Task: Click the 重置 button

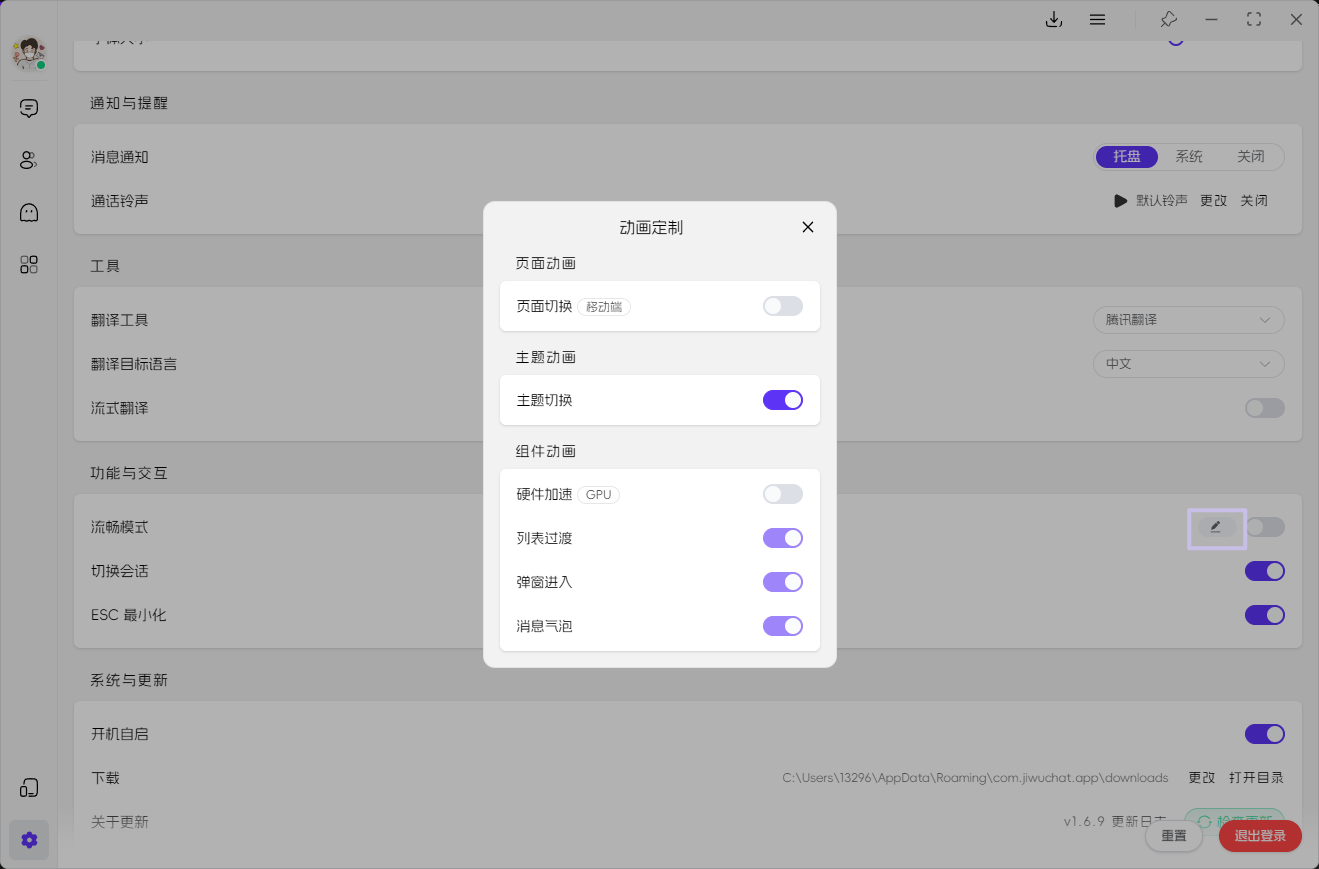Action: tap(1174, 836)
